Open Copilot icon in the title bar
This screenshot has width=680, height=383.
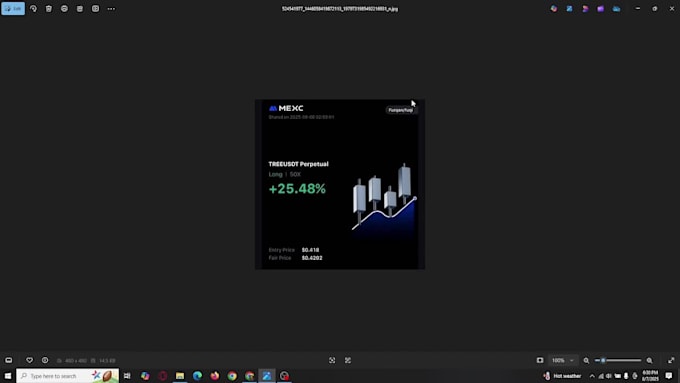(x=554, y=9)
